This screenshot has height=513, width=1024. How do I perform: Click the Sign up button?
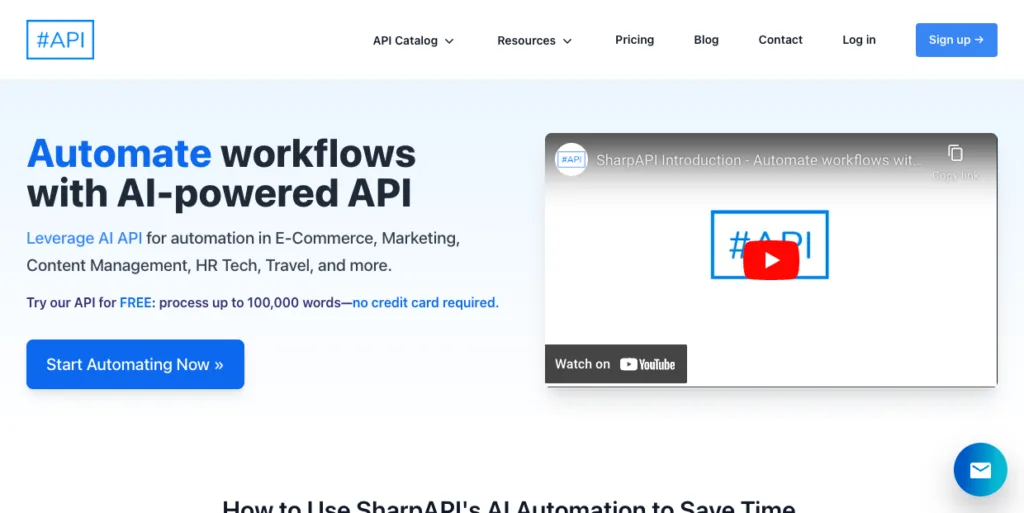pyautogui.click(x=956, y=40)
